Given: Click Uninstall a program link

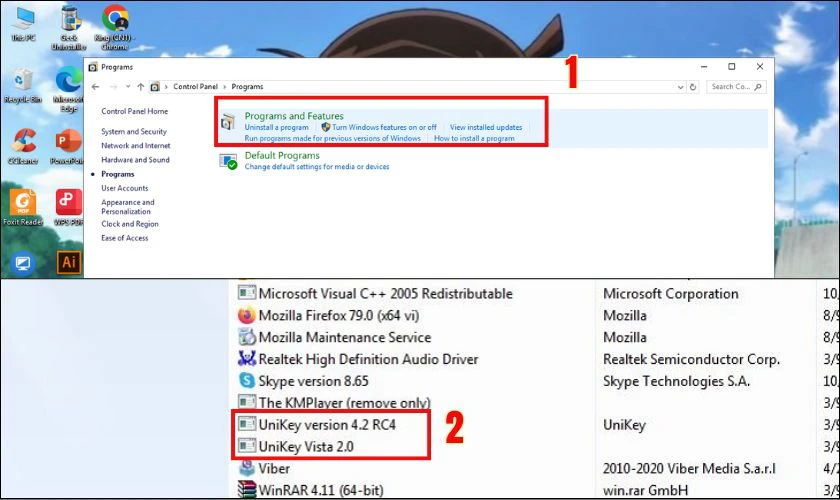Looking at the screenshot, I should point(276,128).
